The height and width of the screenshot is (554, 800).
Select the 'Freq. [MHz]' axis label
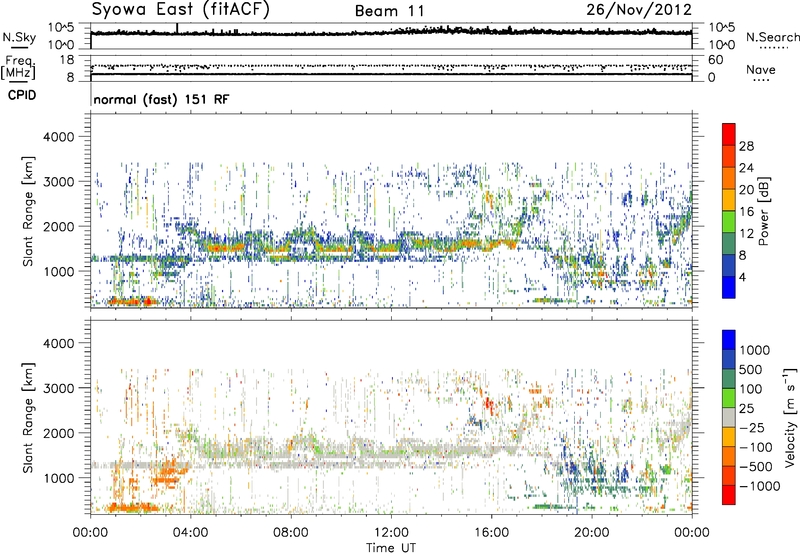[x=18, y=68]
